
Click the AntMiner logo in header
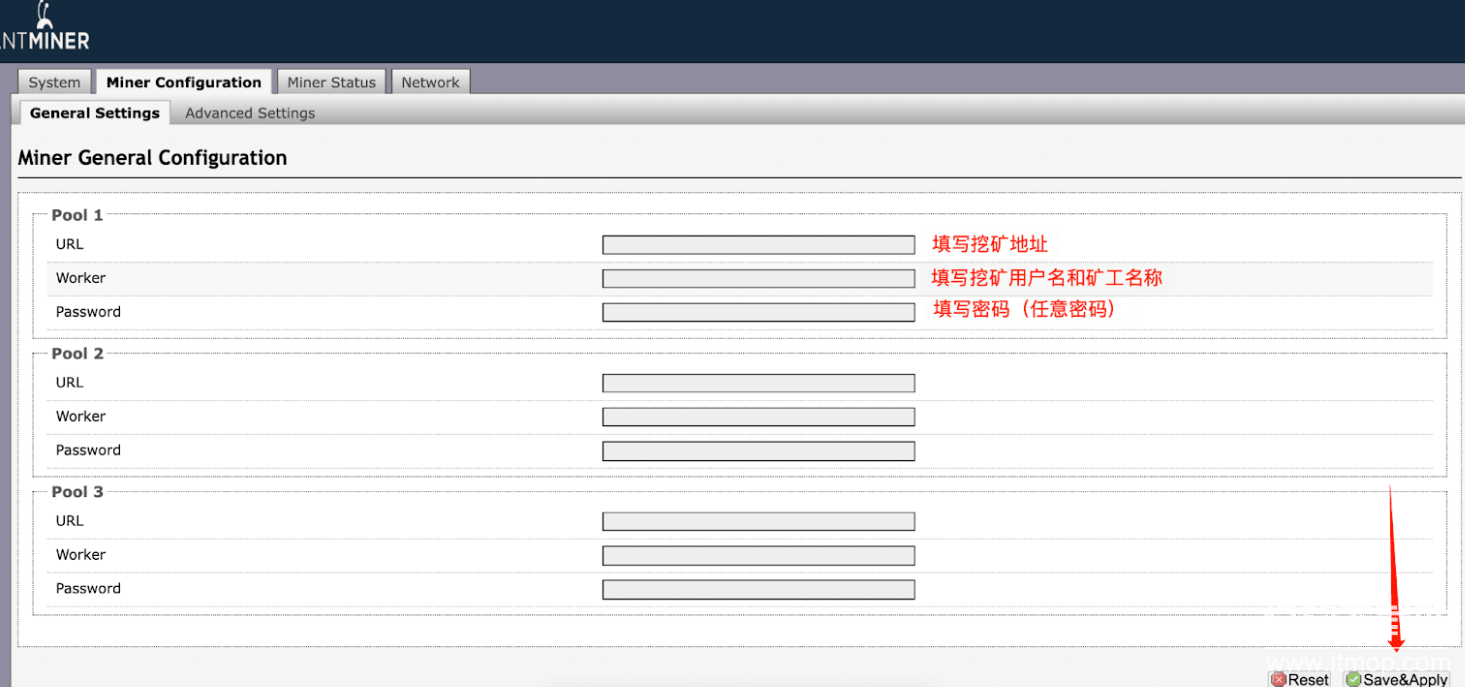[45, 30]
